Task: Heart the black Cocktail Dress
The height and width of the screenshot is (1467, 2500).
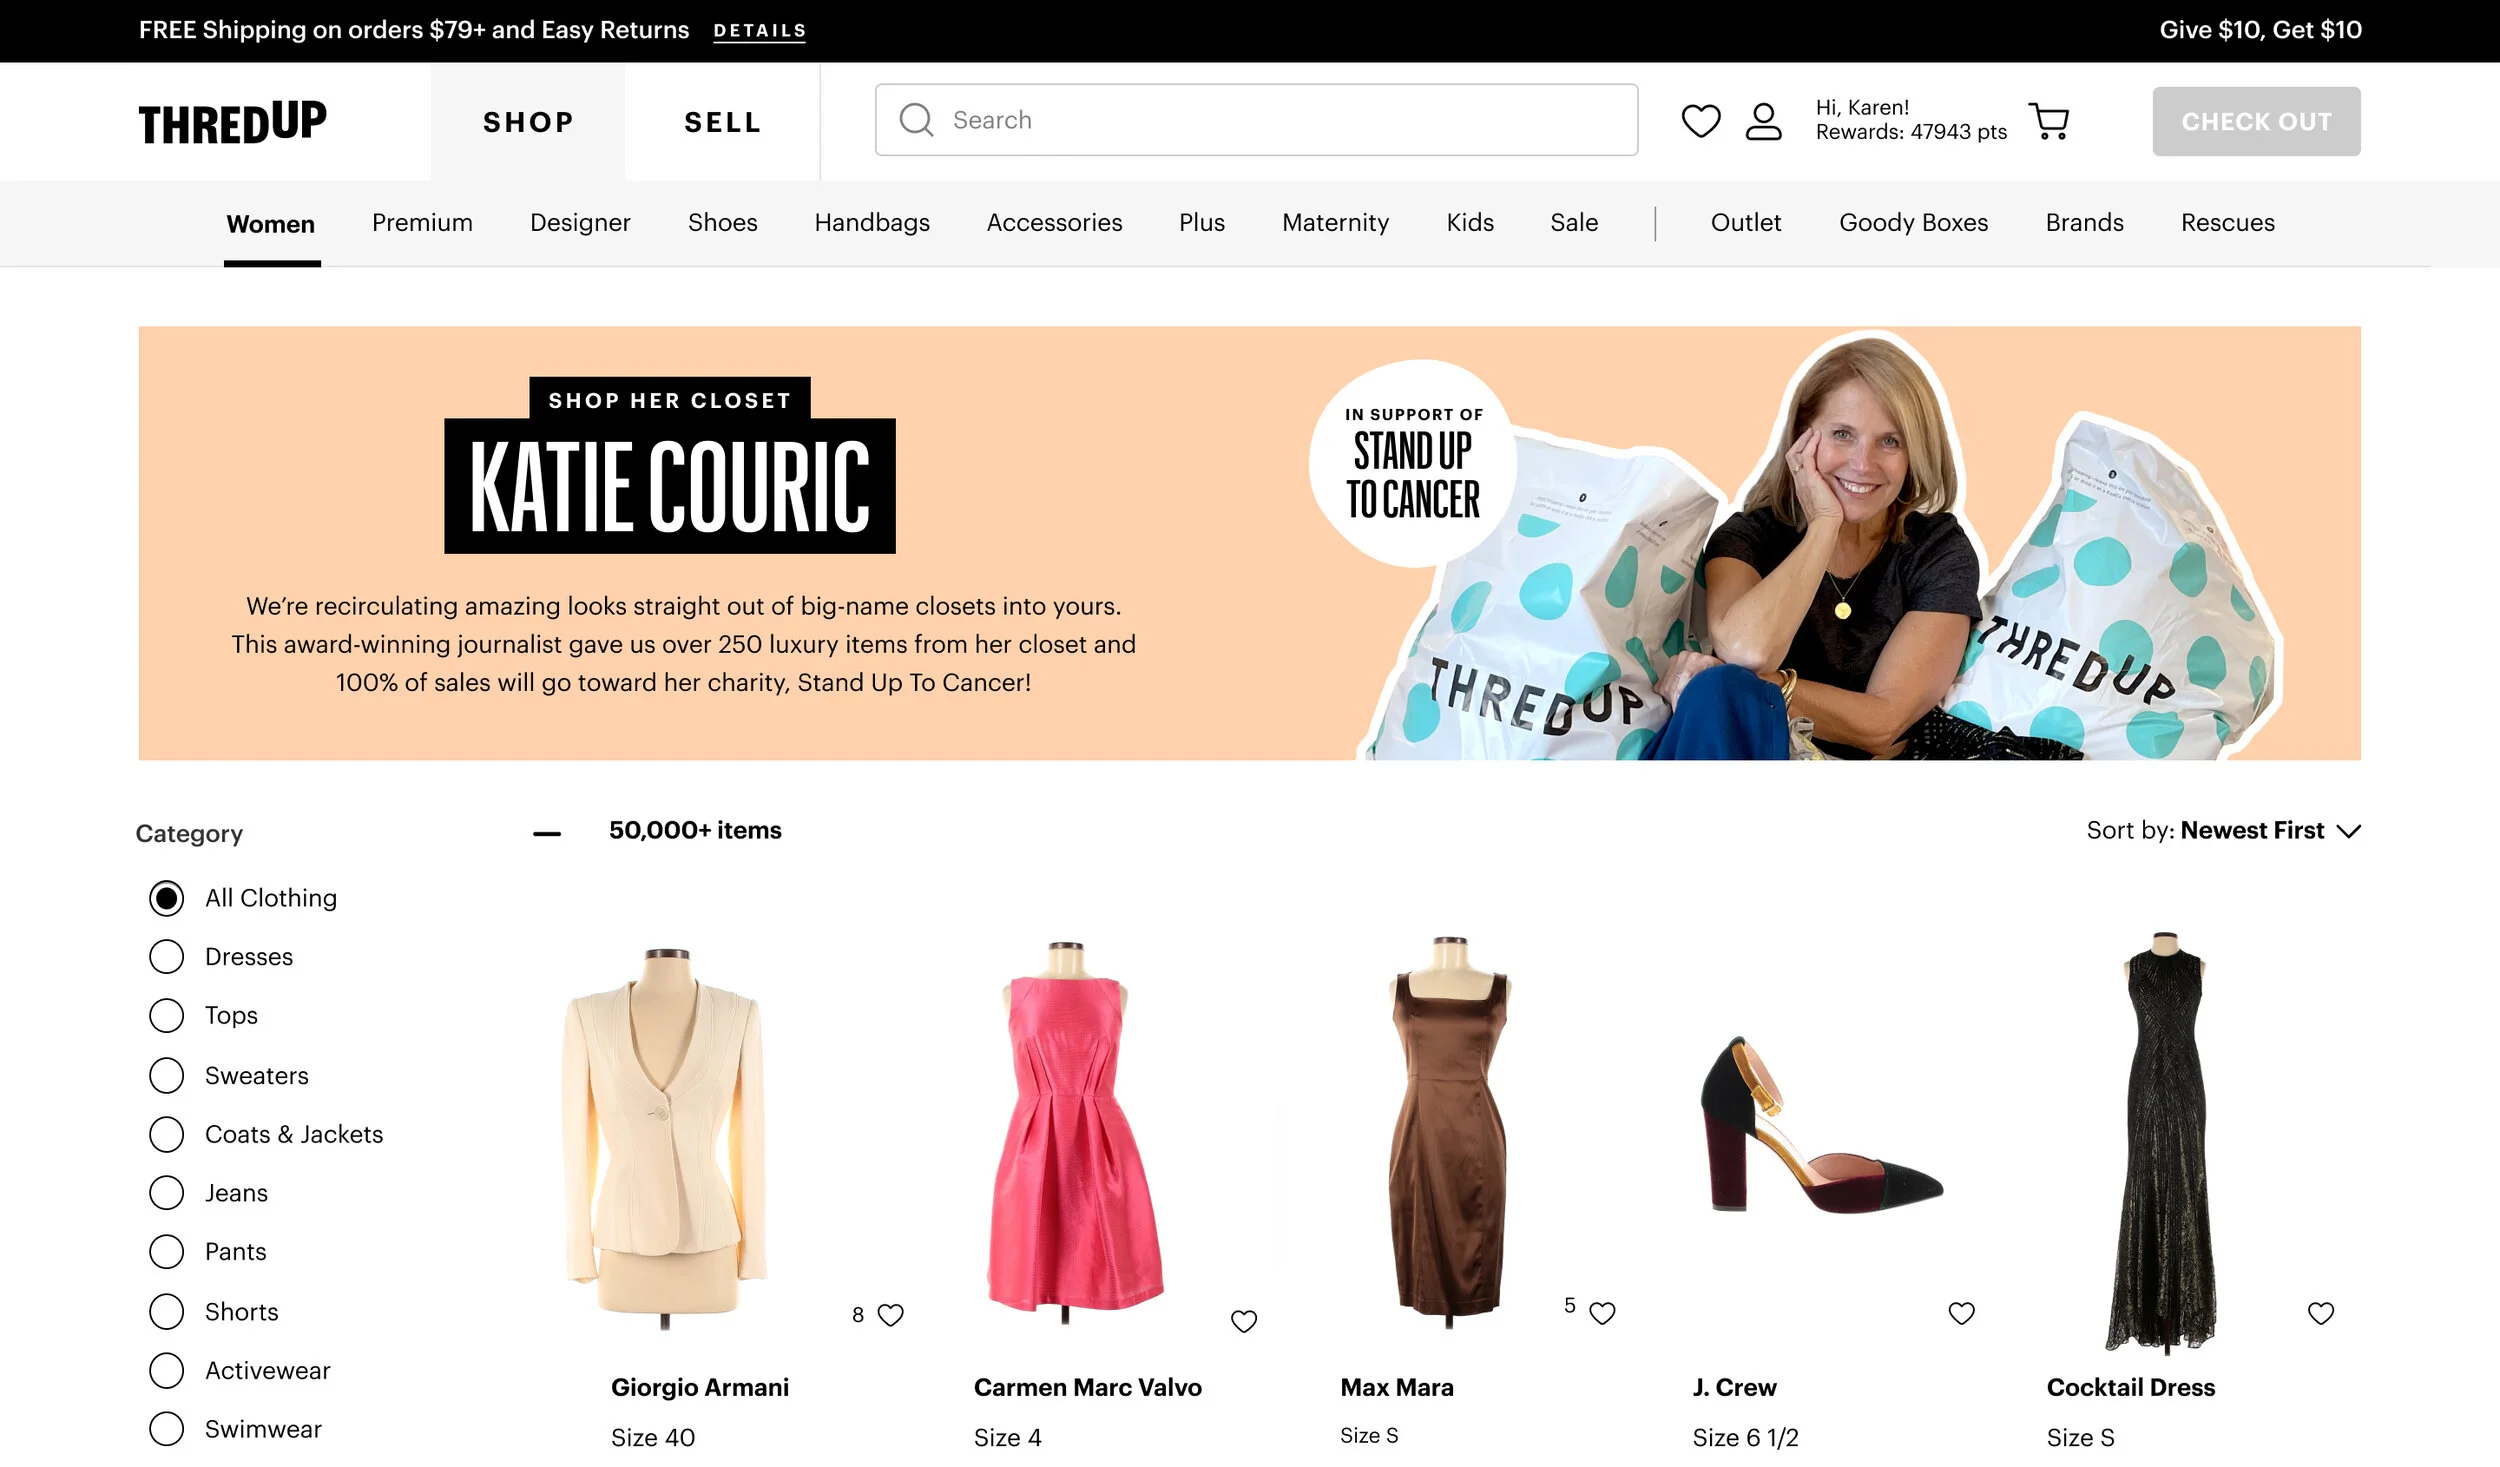Action: pyautogui.click(x=2320, y=1312)
